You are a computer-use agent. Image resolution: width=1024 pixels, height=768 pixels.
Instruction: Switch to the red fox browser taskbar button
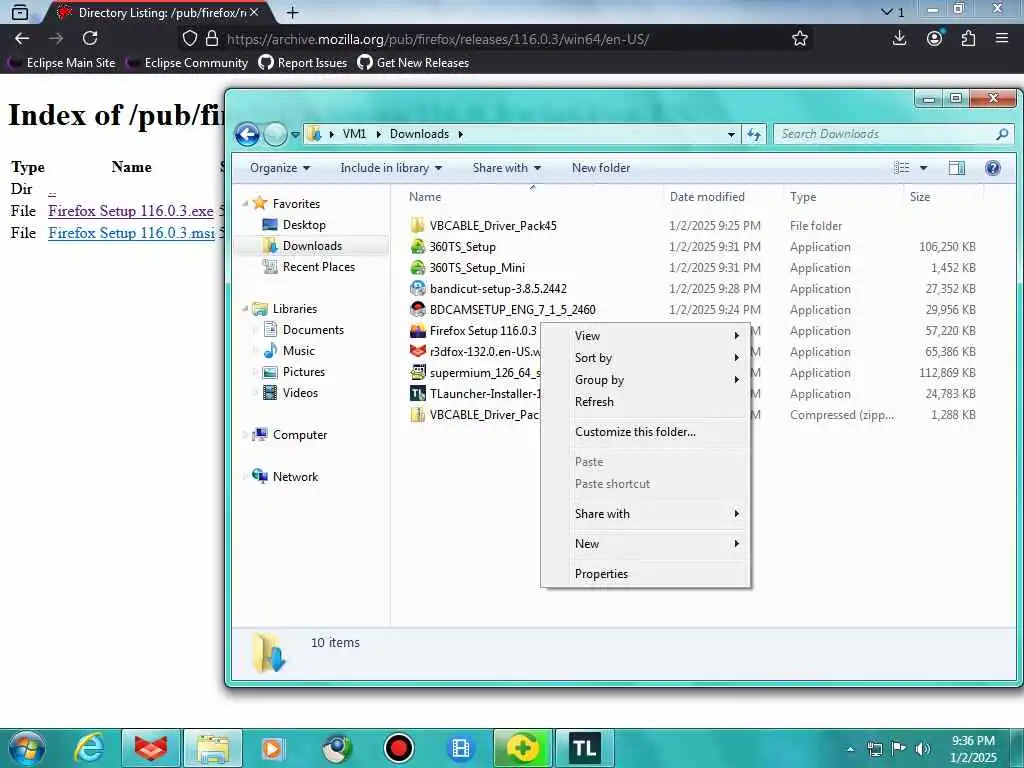point(151,748)
